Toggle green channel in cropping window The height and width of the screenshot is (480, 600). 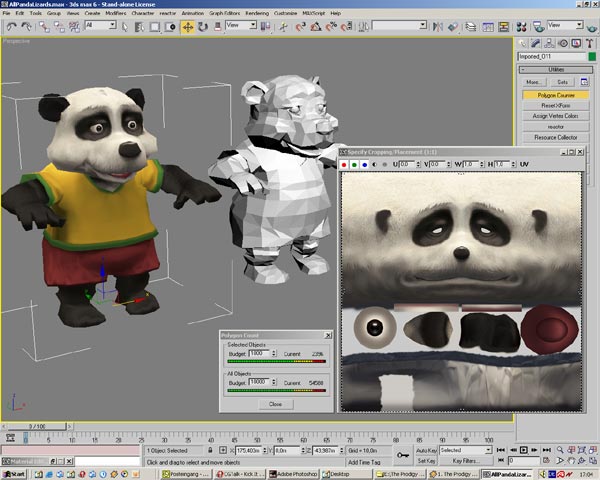354,165
